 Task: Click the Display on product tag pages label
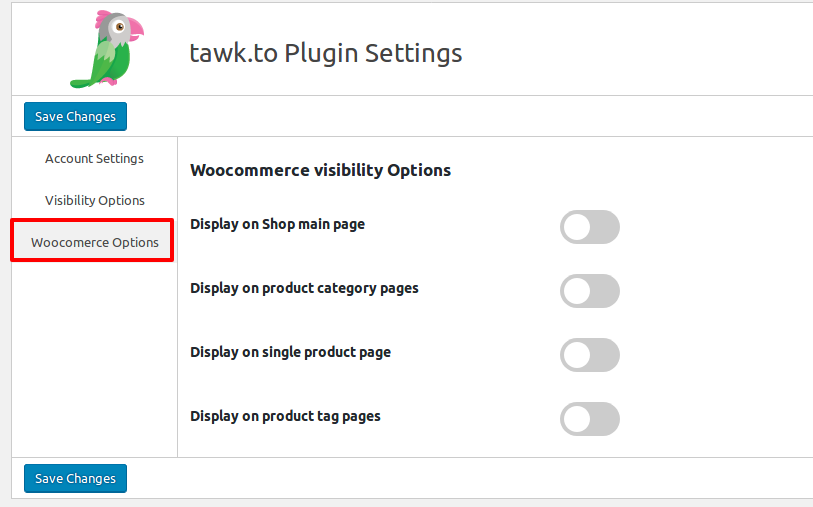click(x=285, y=416)
